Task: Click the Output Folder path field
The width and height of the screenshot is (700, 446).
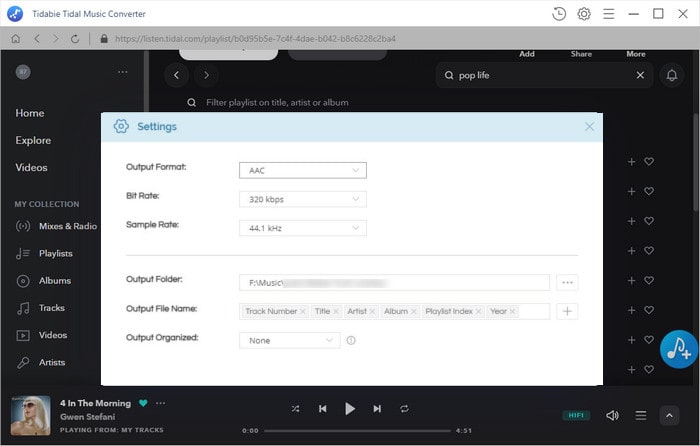Action: point(394,283)
